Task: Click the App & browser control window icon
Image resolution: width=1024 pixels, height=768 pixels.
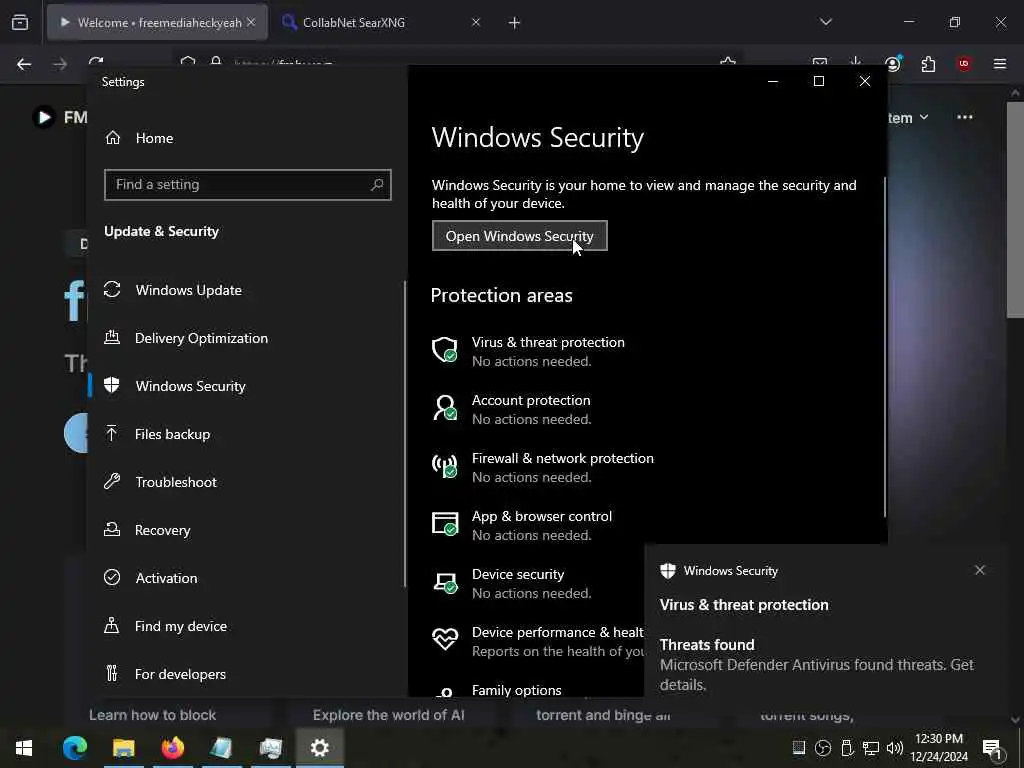Action: tap(445, 524)
